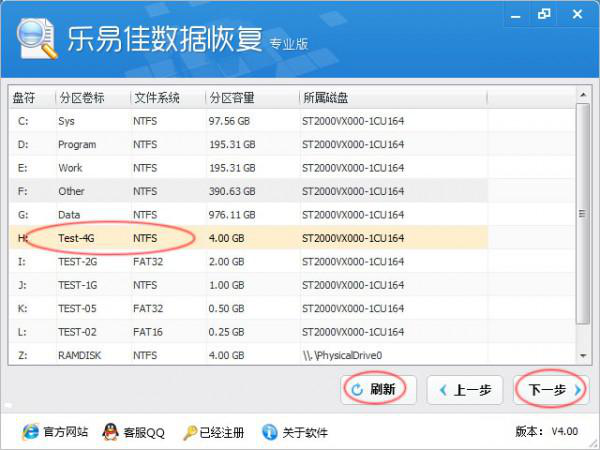Screen dimensions: 600x450
Task: Click the 97.56 GB capacity cell
Action: [x=229, y=121]
